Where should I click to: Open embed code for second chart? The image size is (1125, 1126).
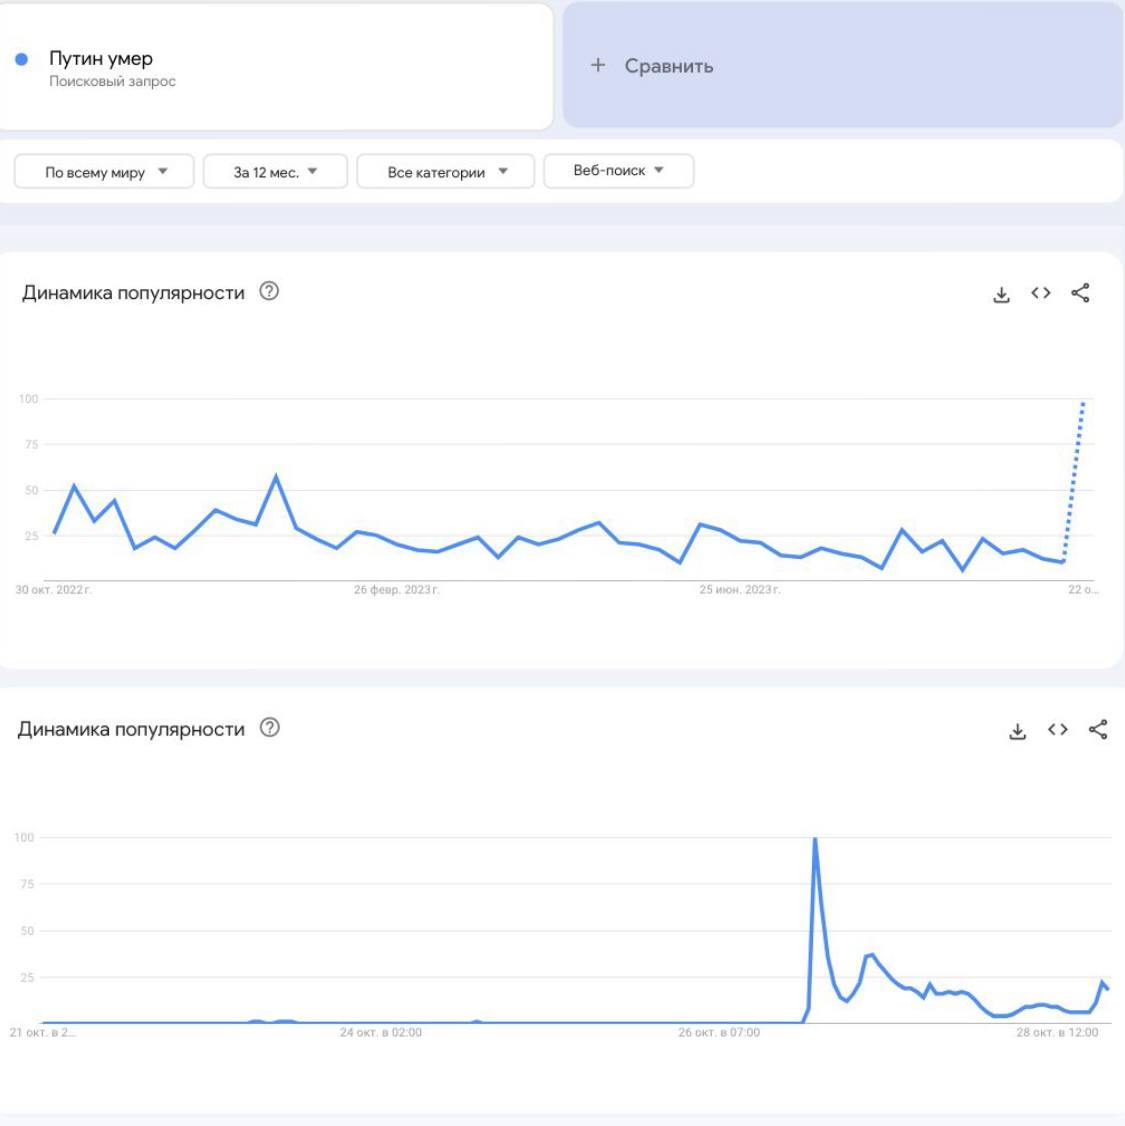1057,730
